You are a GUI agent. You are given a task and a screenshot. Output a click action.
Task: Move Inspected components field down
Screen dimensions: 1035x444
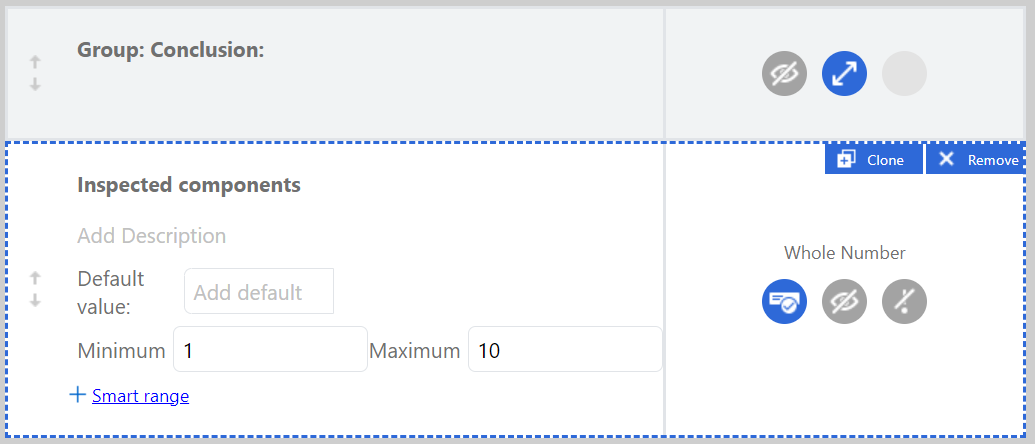(x=35, y=300)
